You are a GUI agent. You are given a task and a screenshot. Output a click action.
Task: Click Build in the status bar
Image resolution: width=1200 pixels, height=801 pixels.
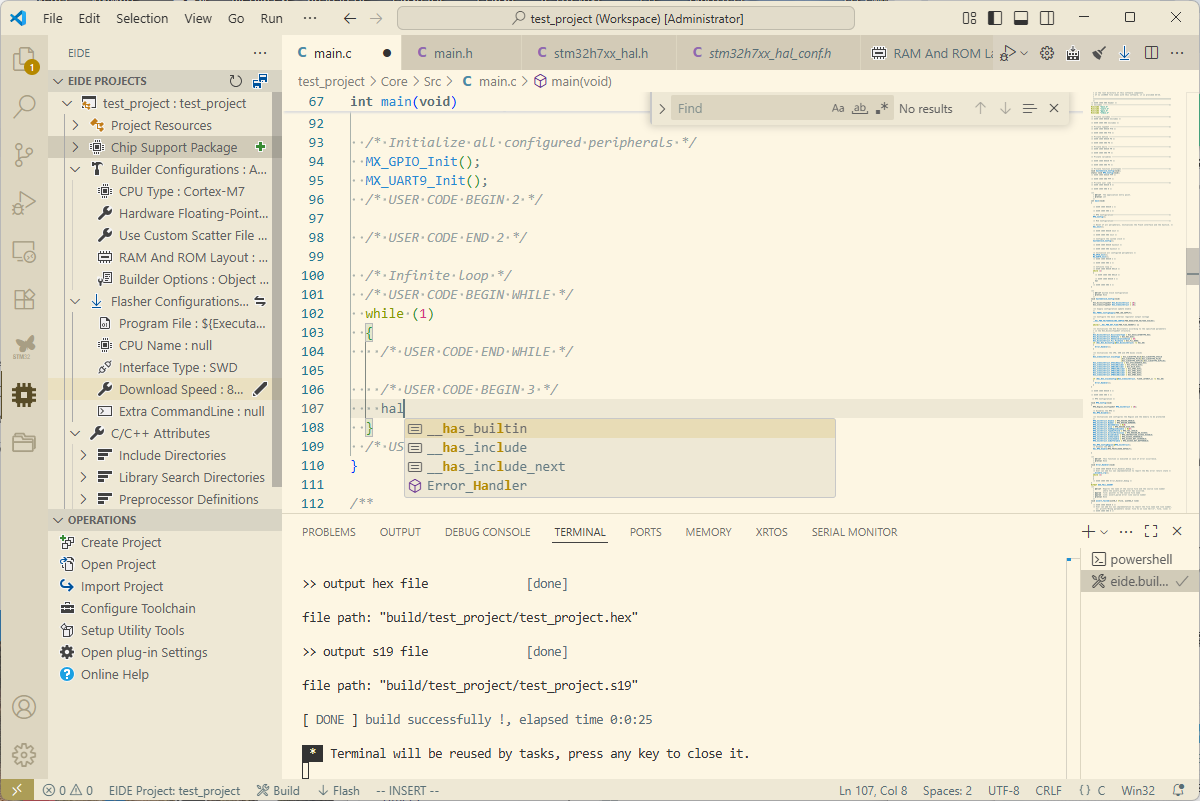tap(278, 790)
